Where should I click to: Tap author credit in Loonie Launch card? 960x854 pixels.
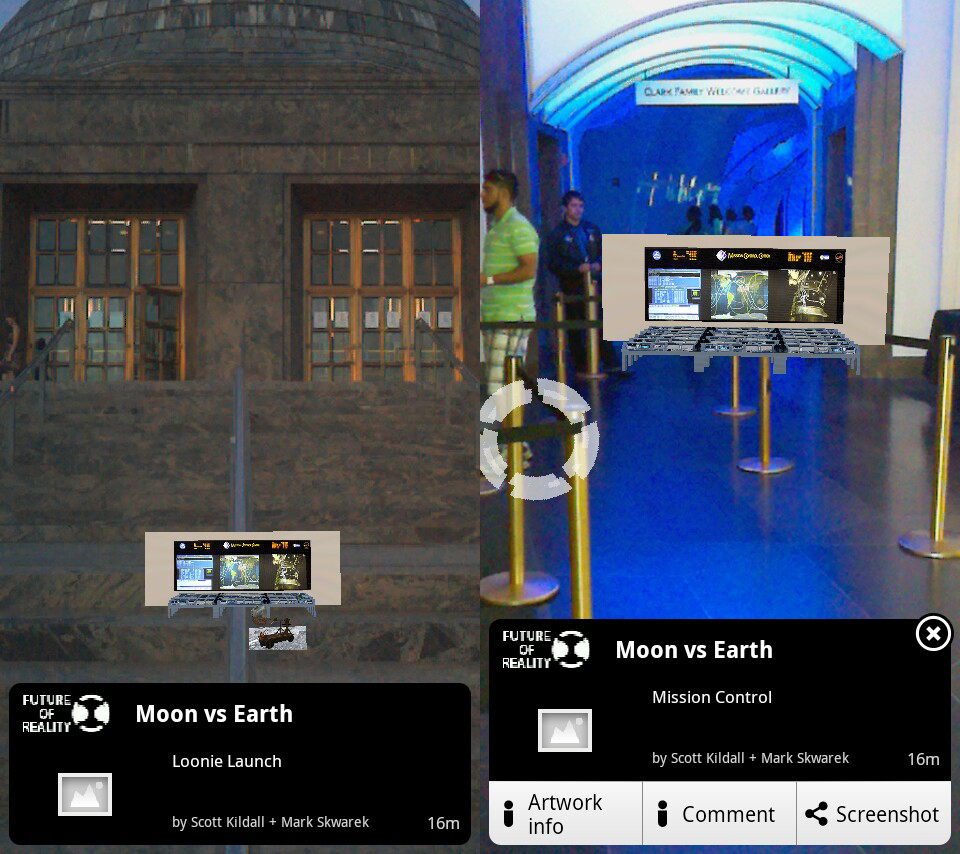coord(270,822)
